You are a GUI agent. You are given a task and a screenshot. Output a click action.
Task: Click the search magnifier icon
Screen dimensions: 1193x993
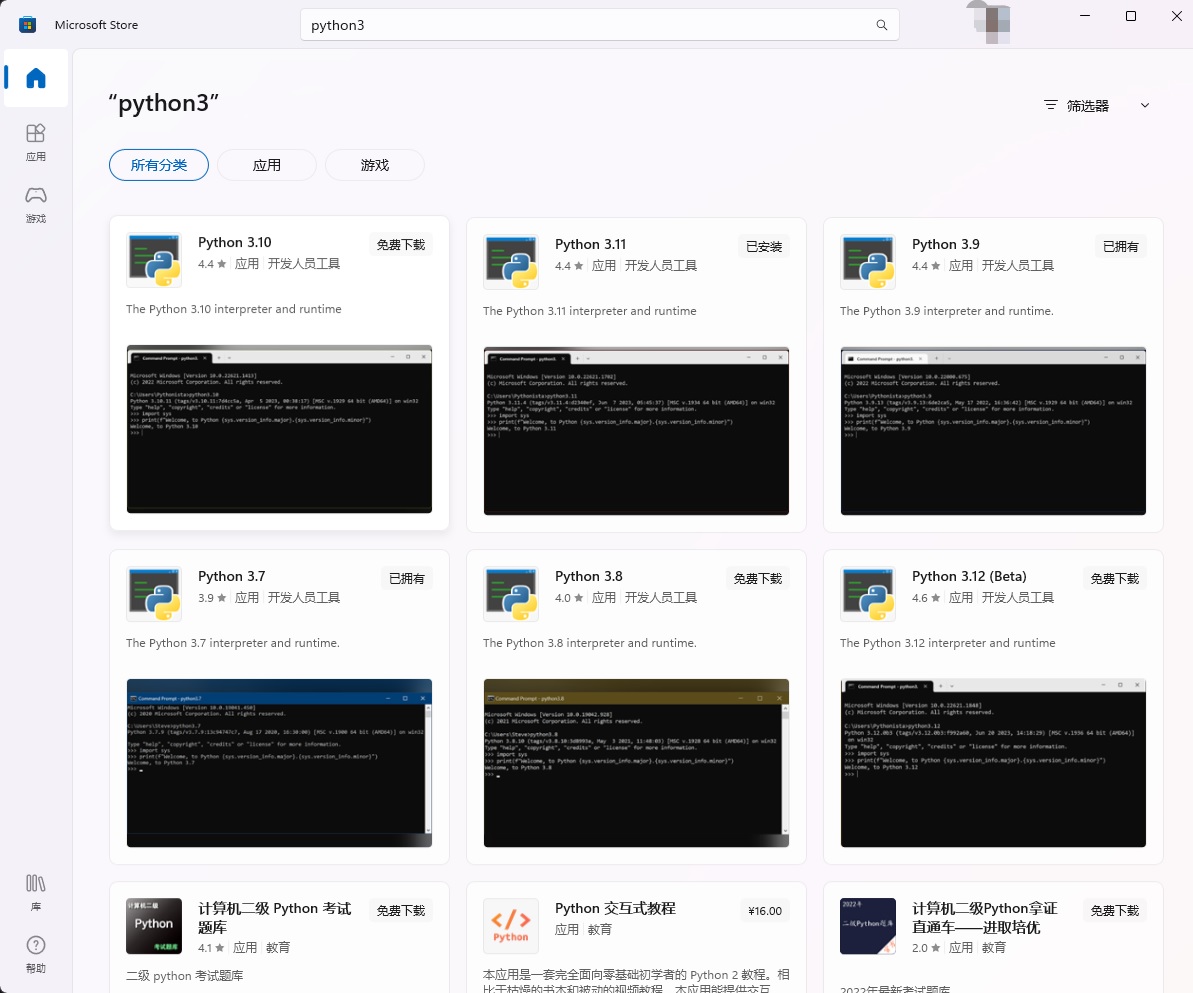point(881,25)
